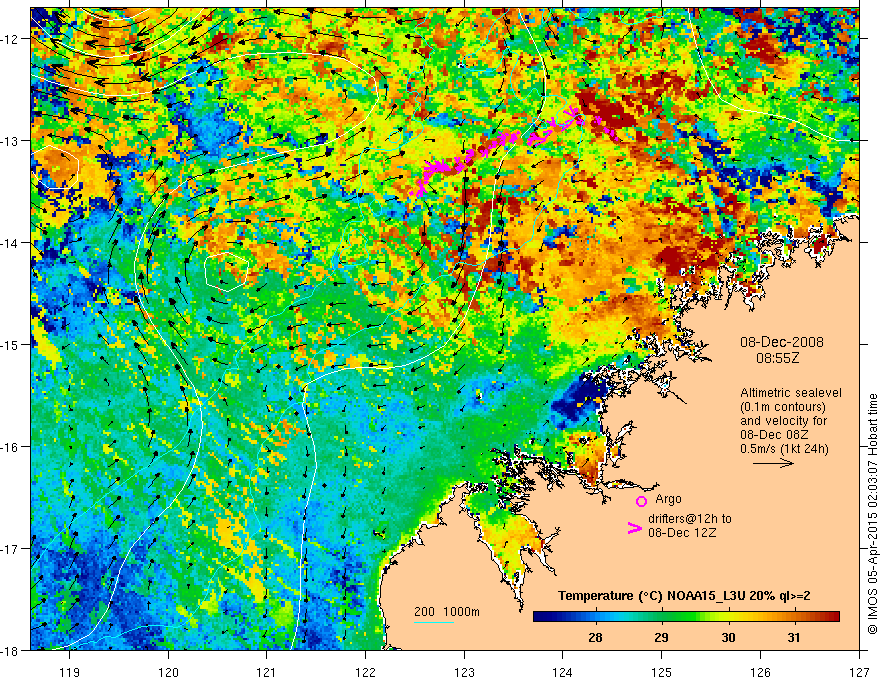Click the 'drifters@12h to' legend text
The width and height of the screenshot is (880, 680).
(x=690, y=520)
